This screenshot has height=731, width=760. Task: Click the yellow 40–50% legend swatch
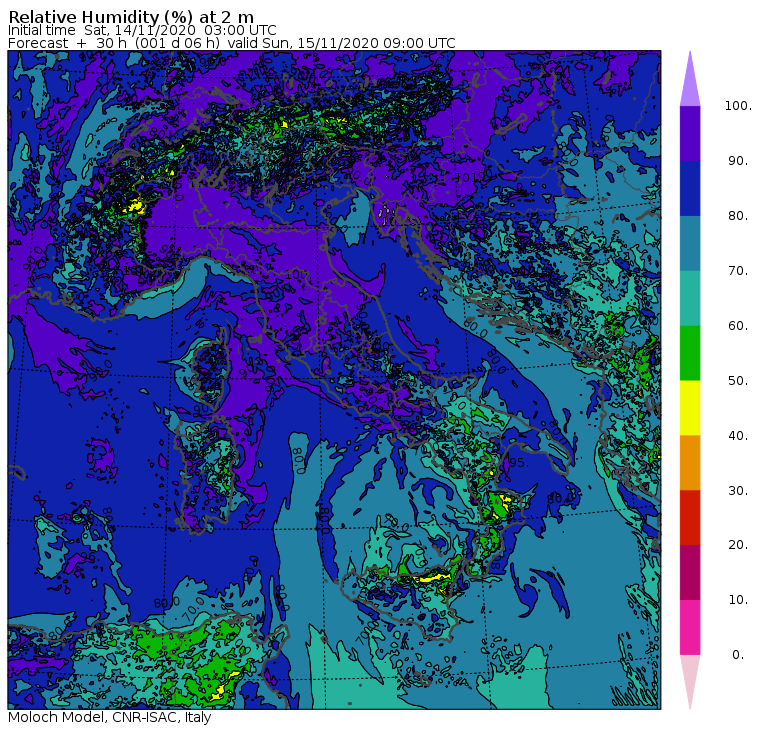(690, 408)
